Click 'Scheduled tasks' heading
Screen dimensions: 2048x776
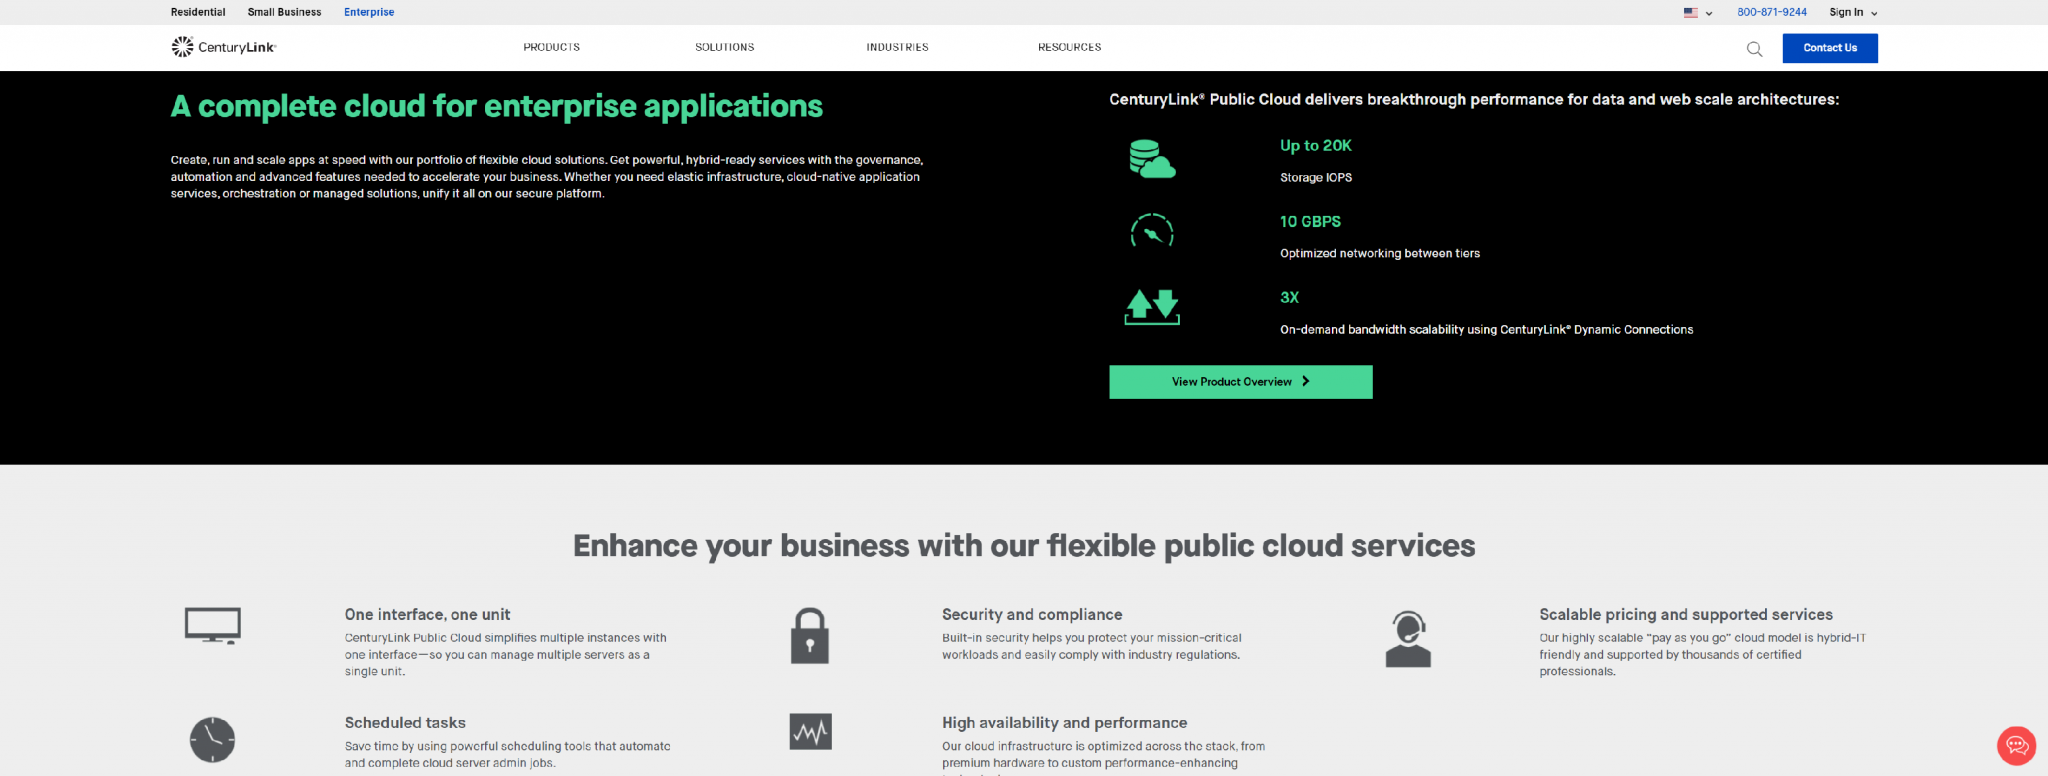pos(405,723)
